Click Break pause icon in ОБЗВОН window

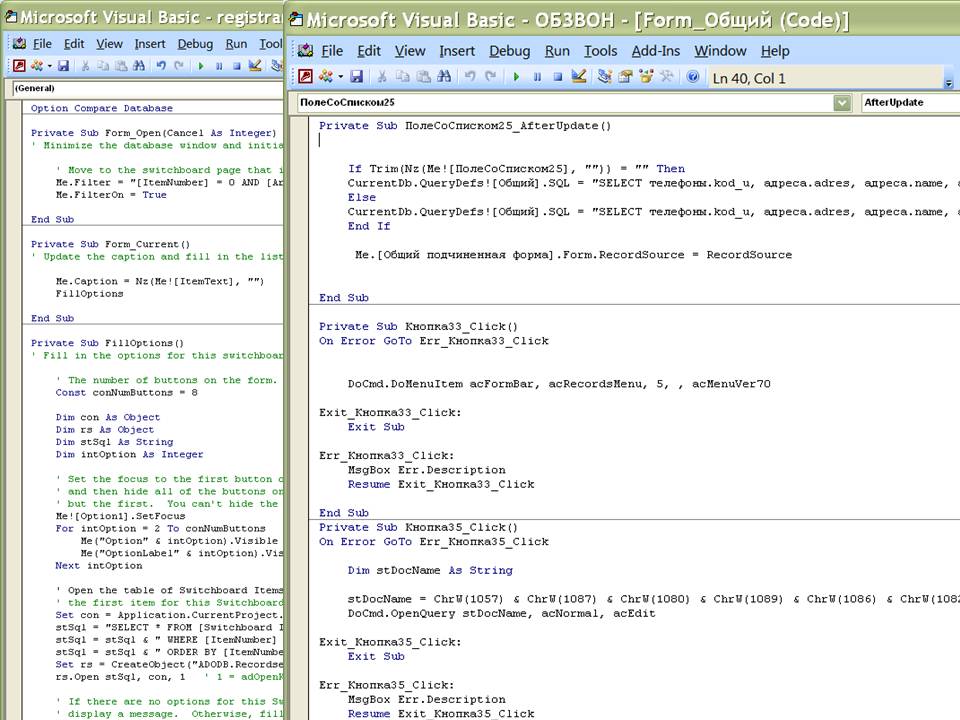coord(537,77)
